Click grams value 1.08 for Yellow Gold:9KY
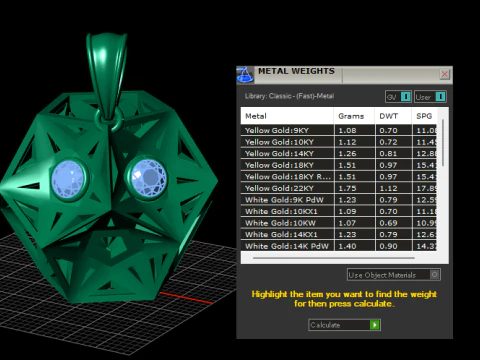The height and width of the screenshot is (360, 480). (347, 130)
